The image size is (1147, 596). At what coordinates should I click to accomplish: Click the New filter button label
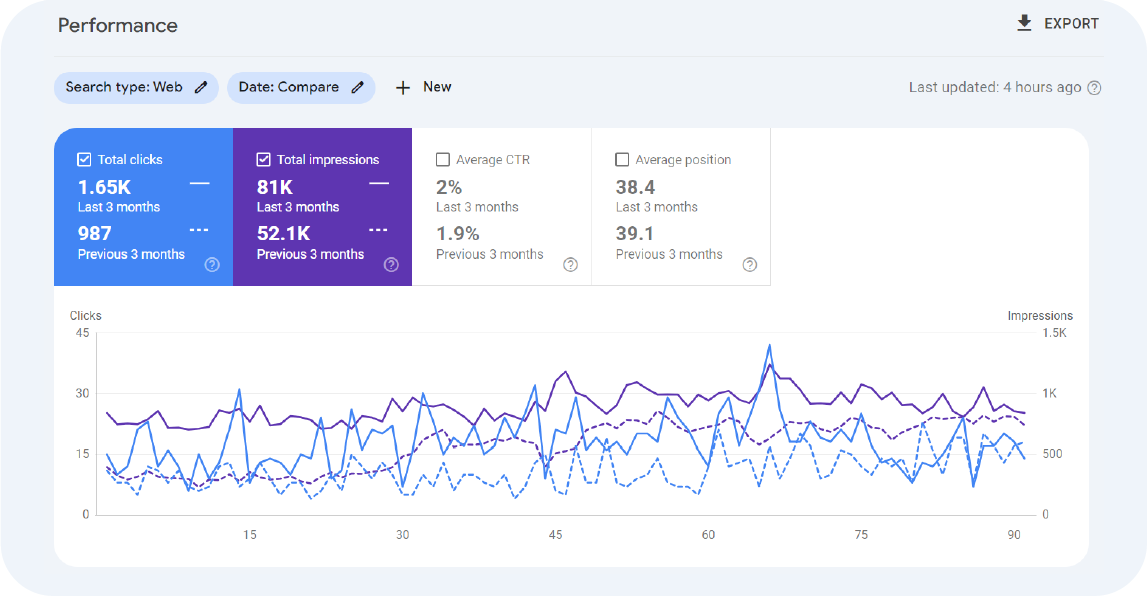click(437, 87)
